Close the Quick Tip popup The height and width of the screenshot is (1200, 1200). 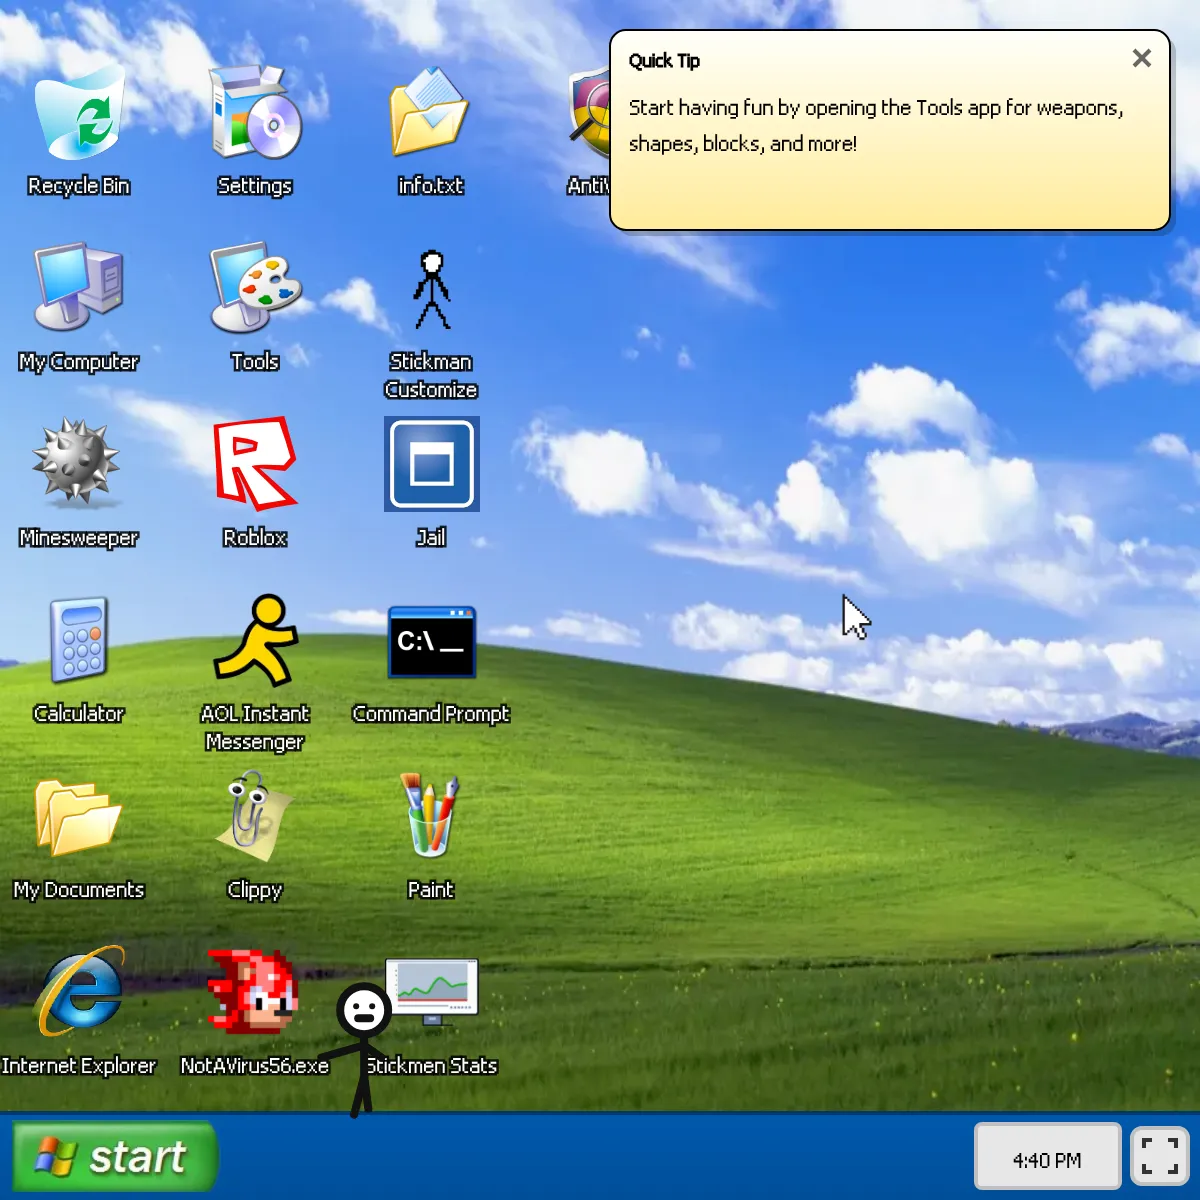[1141, 59]
